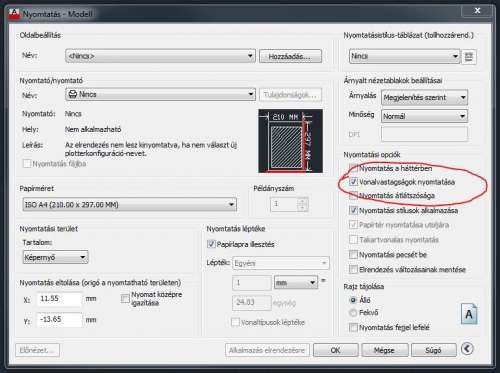The width and height of the screenshot is (500, 373).
Task: Click the portrait orientation page icon
Action: click(469, 314)
